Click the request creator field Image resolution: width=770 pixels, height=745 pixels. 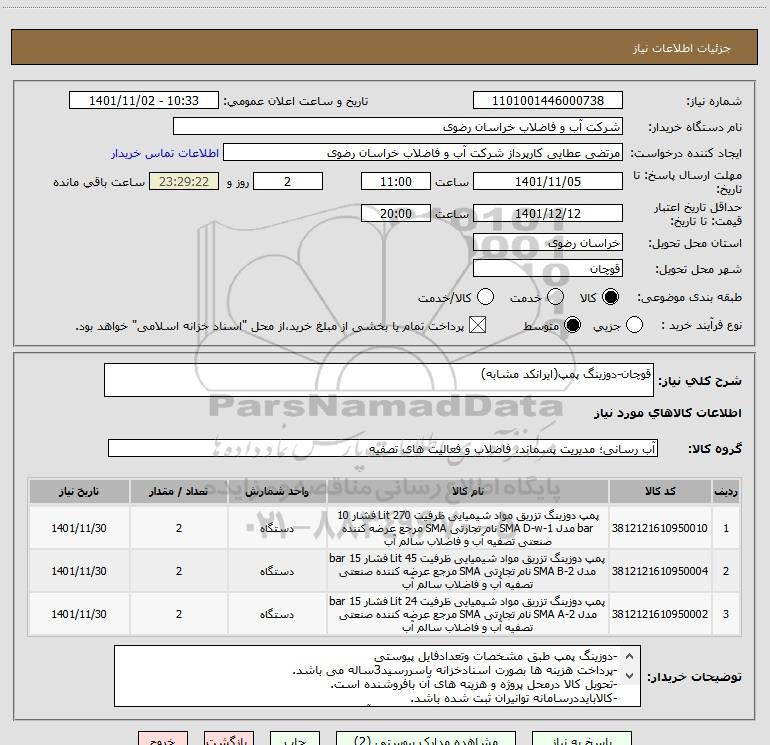pyautogui.click(x=423, y=153)
